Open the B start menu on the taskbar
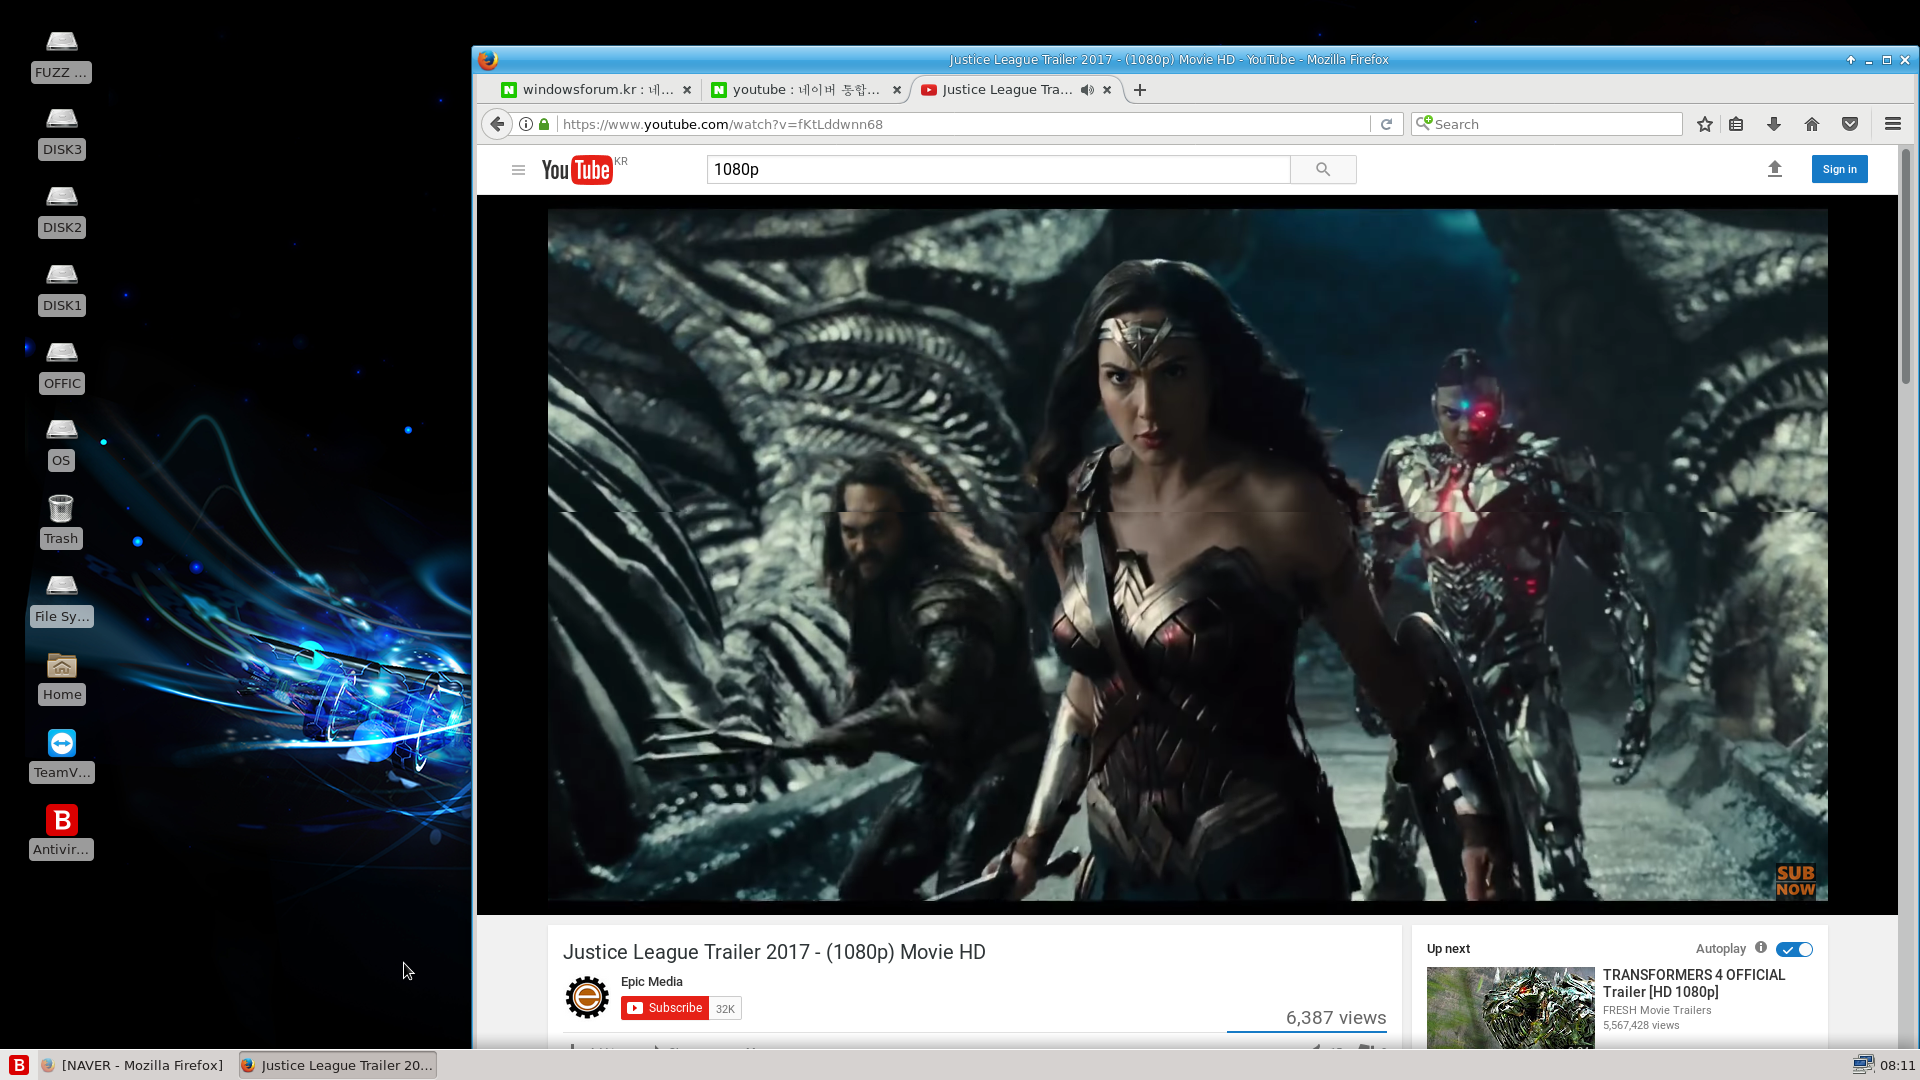Screen dimensions: 1920x1080 (18, 1065)
